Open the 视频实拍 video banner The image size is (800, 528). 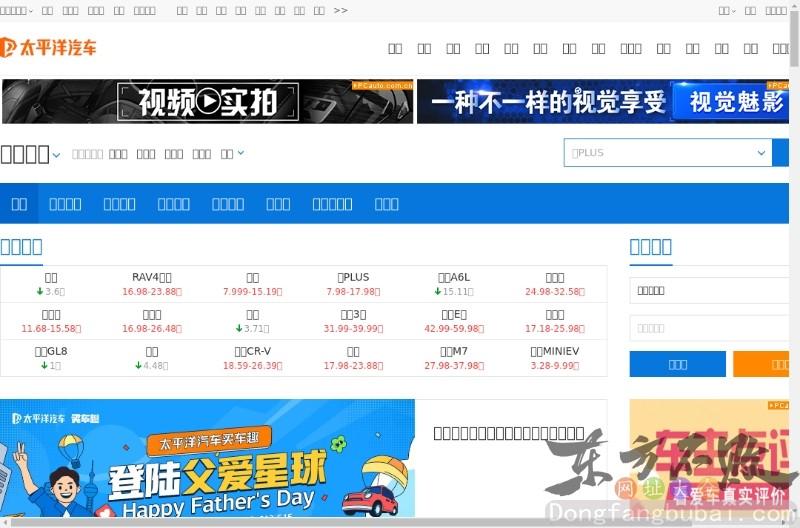click(207, 102)
